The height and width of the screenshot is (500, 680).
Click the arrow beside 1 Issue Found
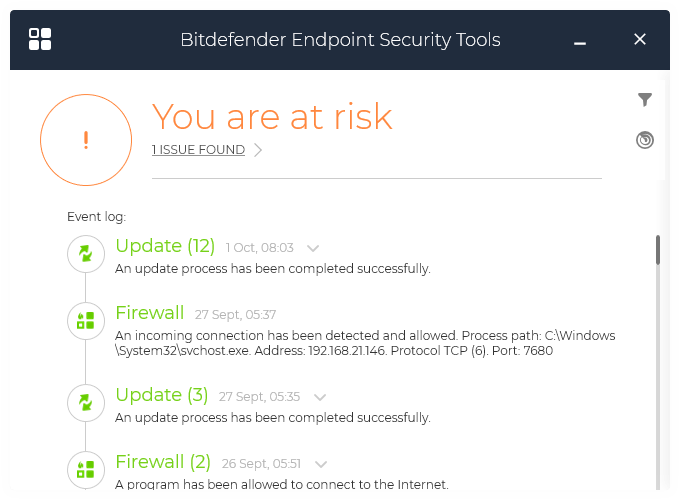pos(258,150)
